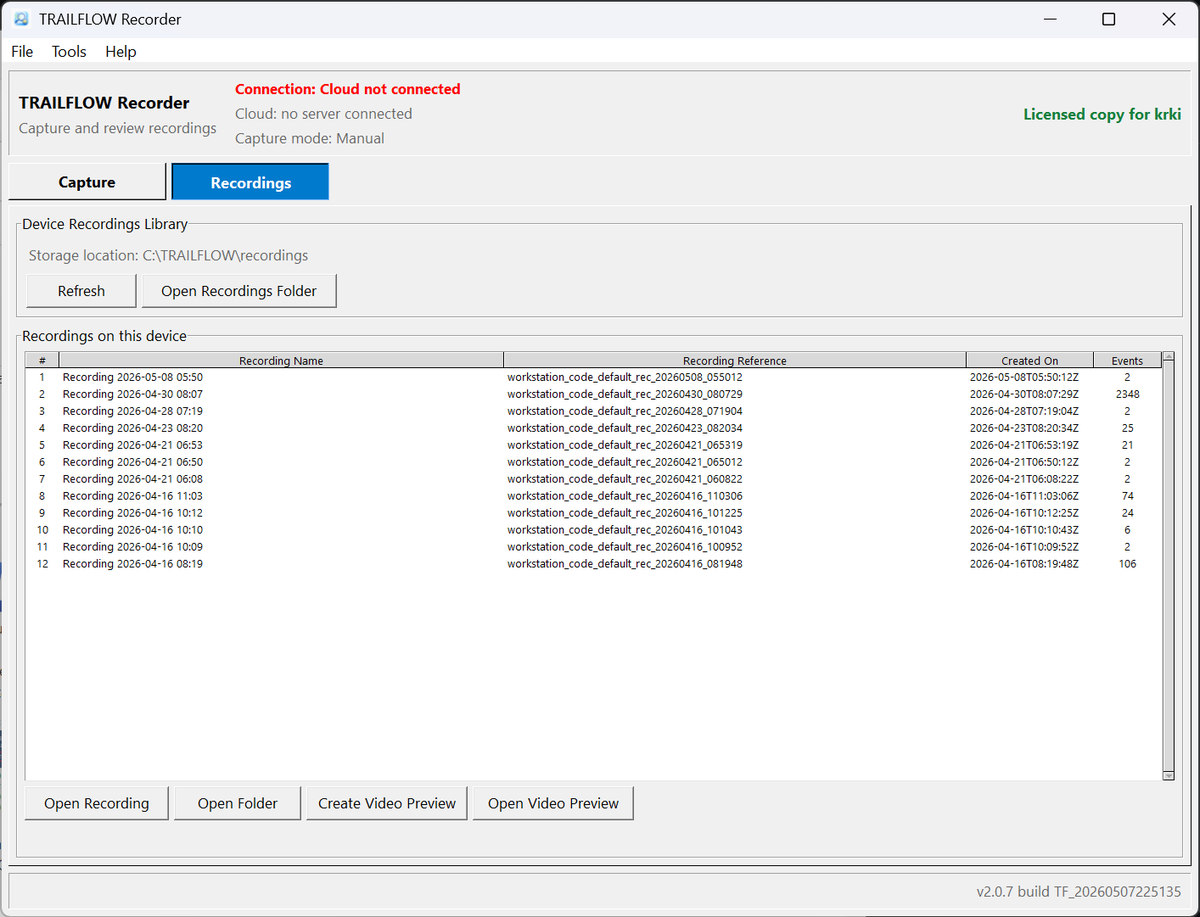Click scrollbar down arrow in recordings list
The height and width of the screenshot is (917, 1200).
(x=1168, y=775)
